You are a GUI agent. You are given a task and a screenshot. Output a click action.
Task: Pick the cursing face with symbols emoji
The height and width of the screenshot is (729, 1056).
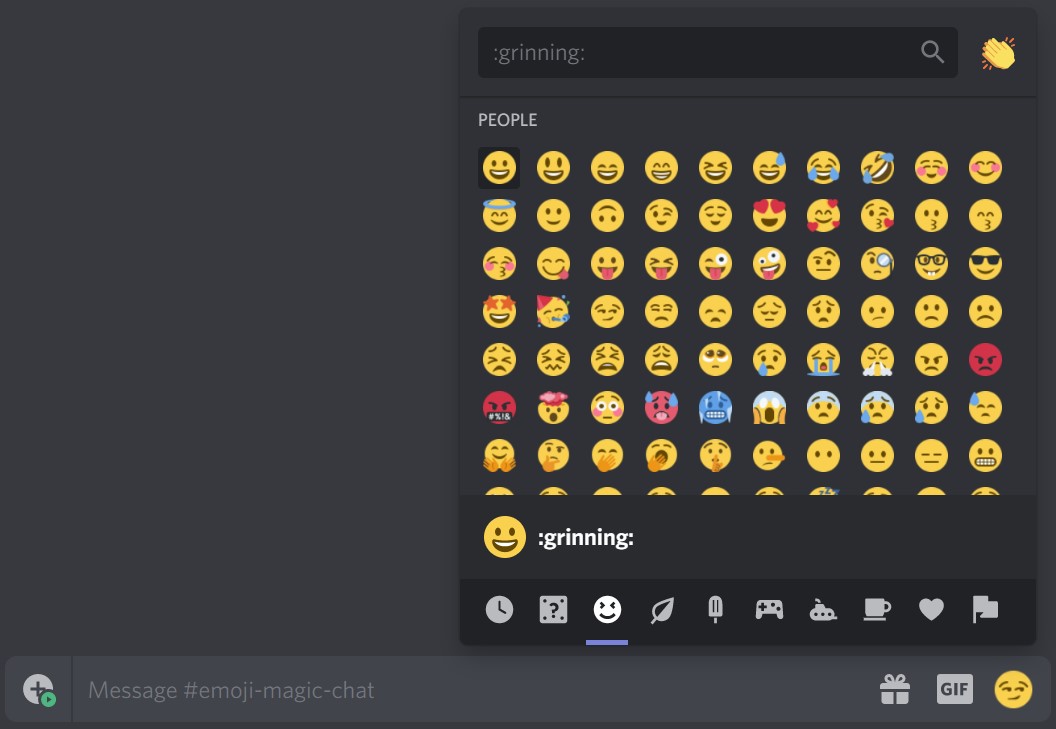[499, 408]
